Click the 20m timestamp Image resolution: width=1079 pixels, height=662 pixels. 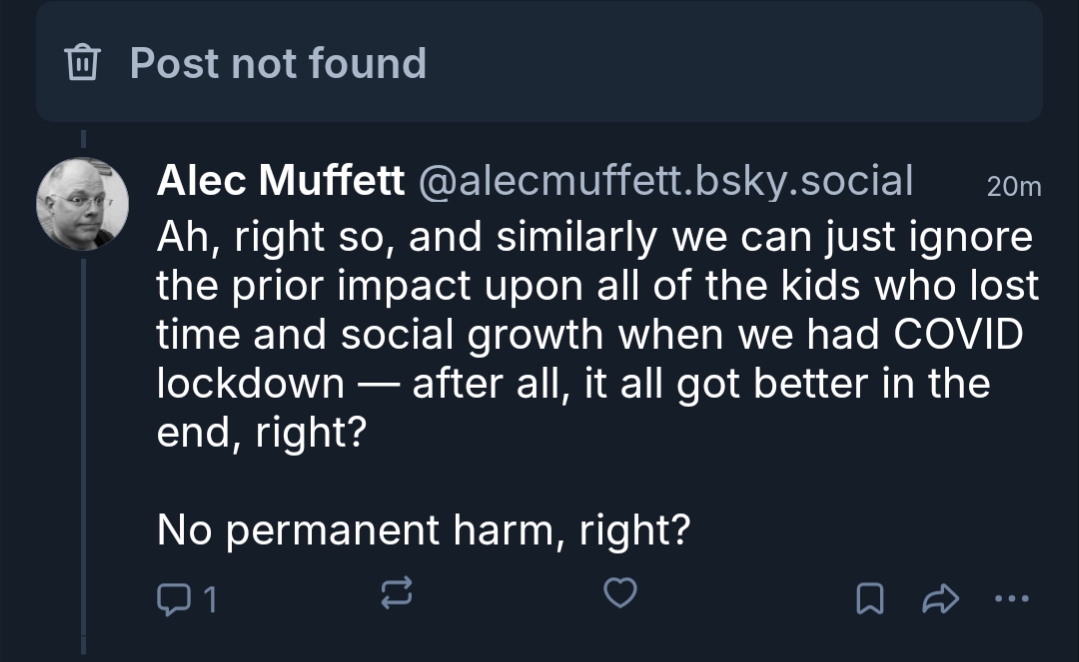click(1013, 186)
